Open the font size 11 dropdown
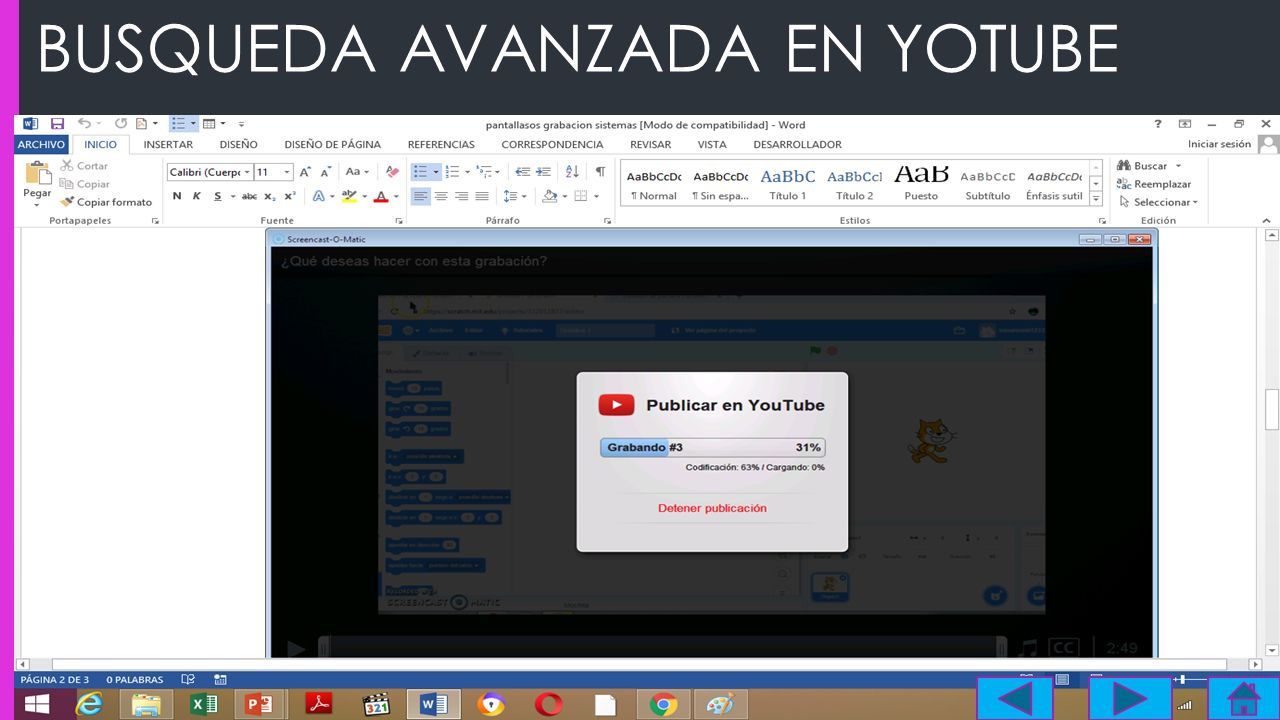This screenshot has width=1280, height=720. pos(287,172)
